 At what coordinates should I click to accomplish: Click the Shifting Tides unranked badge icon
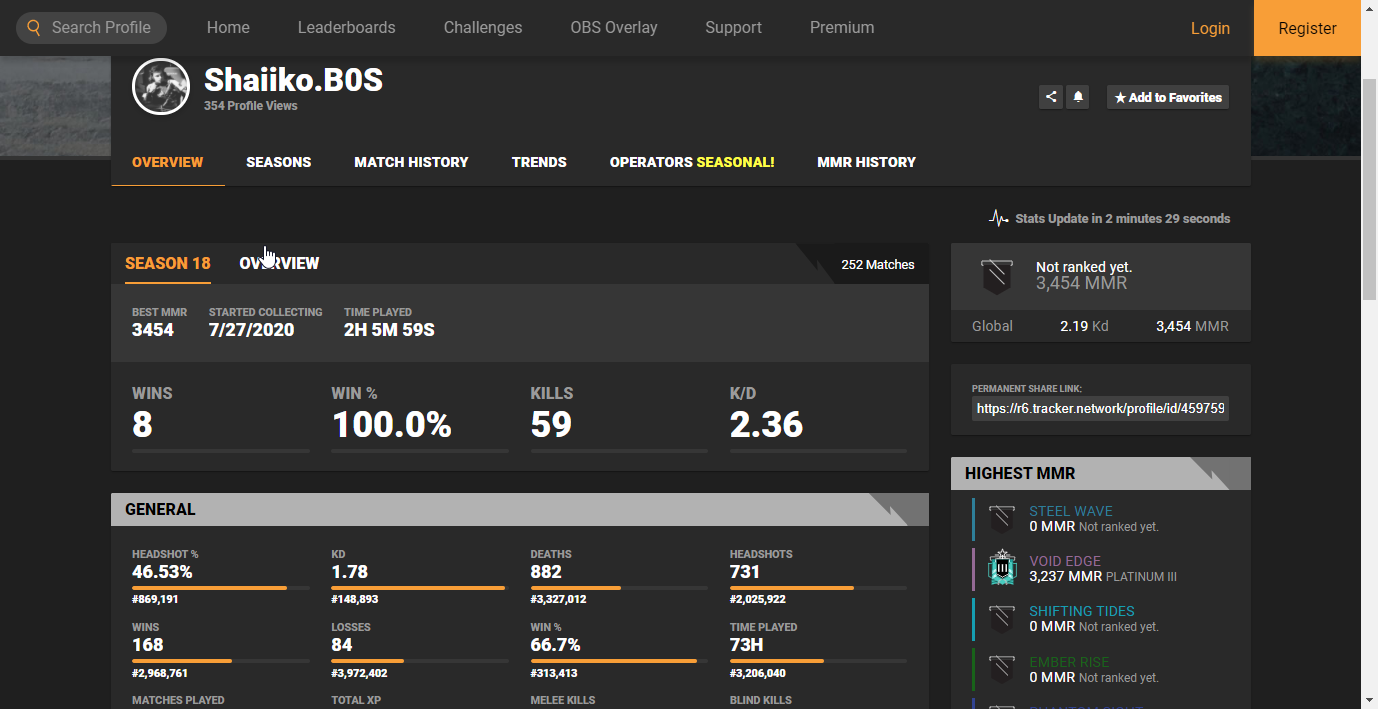click(1001, 618)
